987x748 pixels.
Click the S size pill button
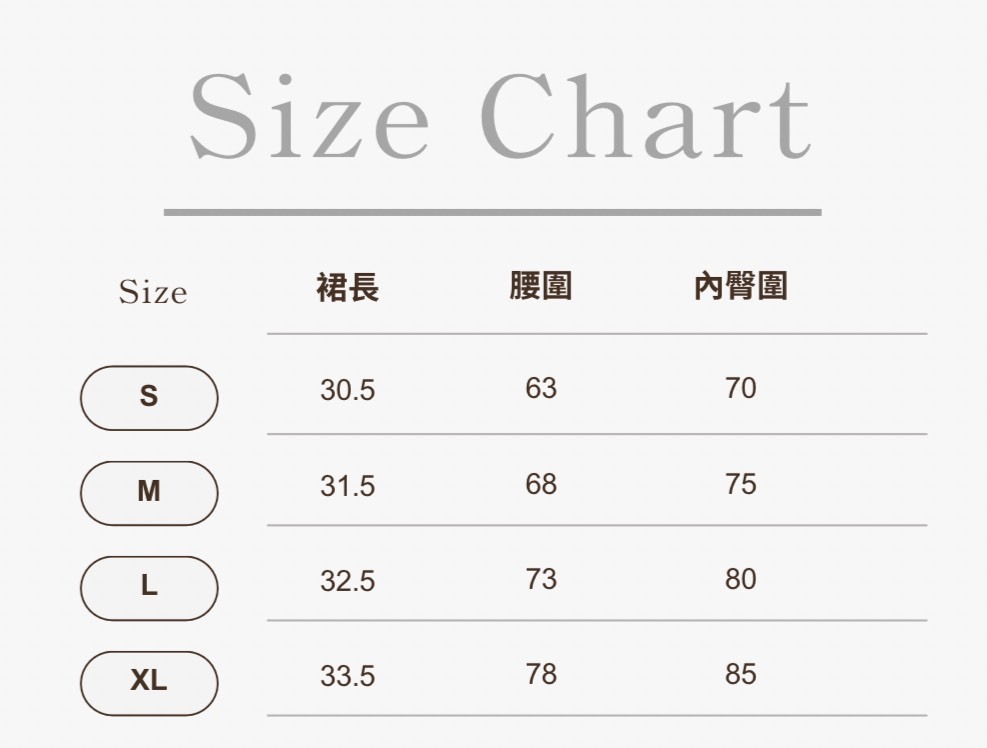(149, 397)
